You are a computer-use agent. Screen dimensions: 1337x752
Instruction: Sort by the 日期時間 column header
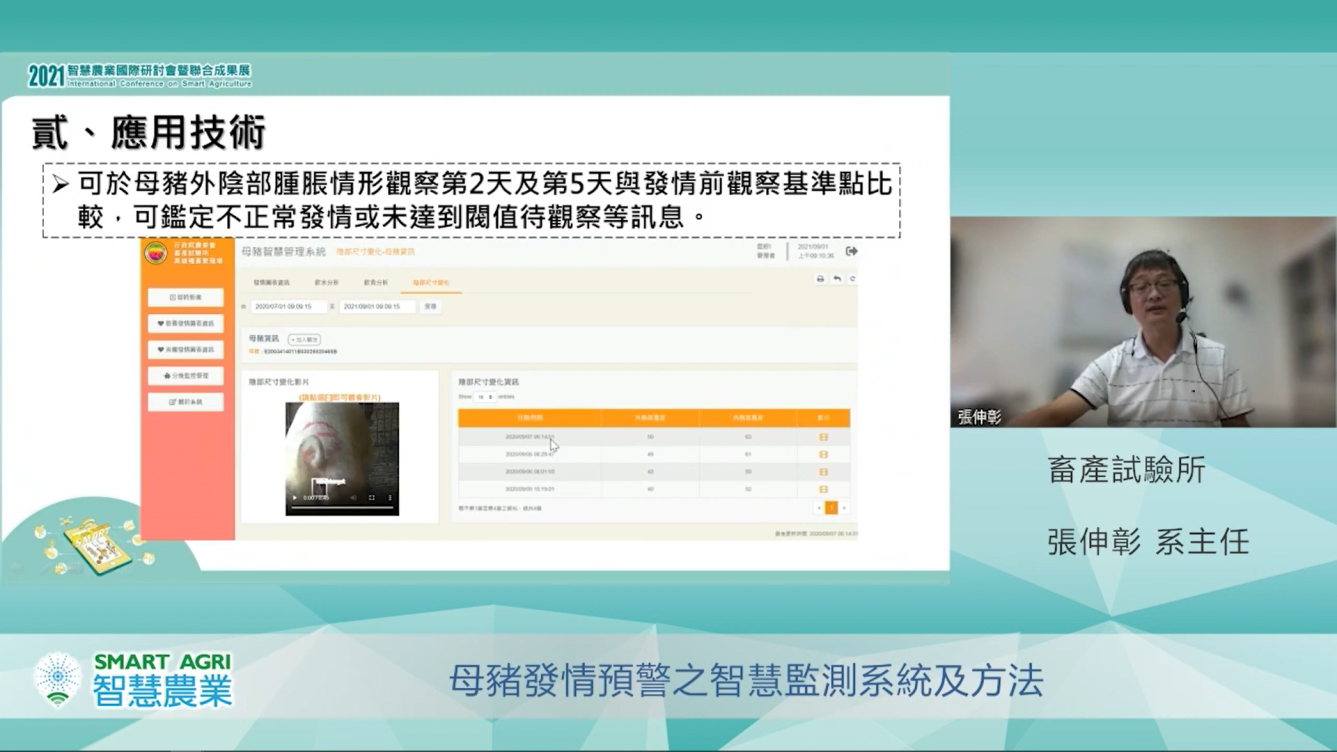pyautogui.click(x=530, y=418)
